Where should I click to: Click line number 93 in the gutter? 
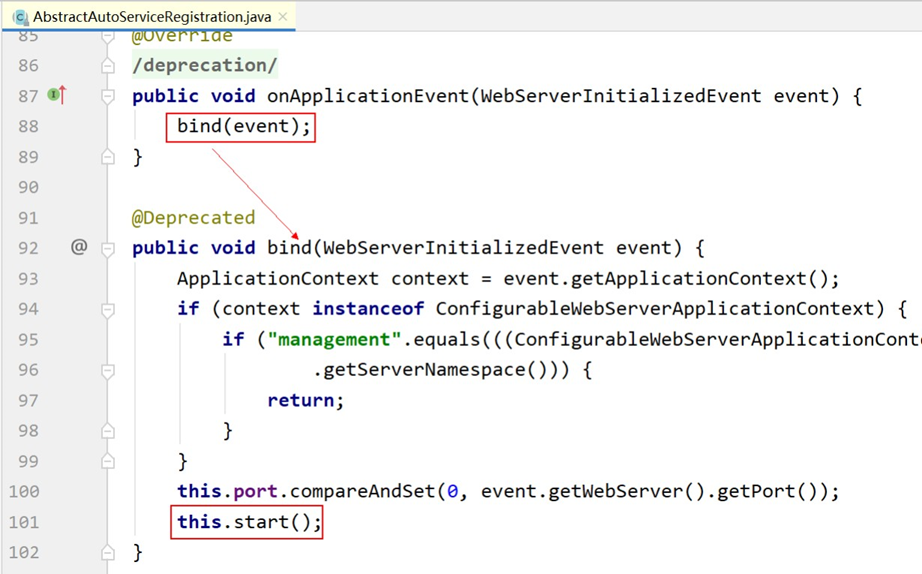click(x=28, y=279)
